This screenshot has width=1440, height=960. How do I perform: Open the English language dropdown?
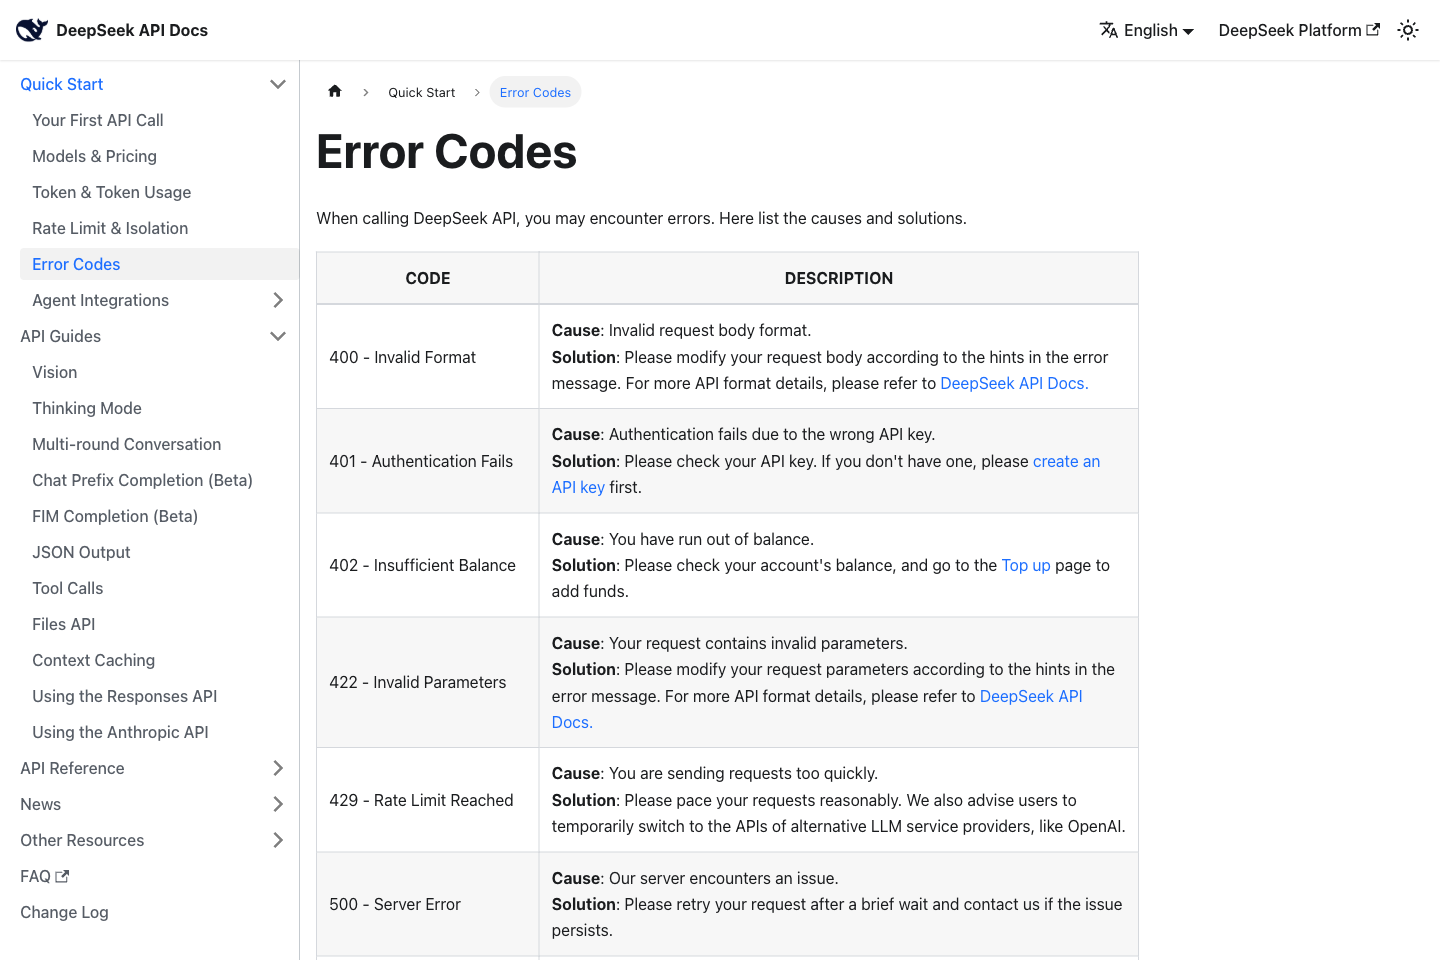(x=1147, y=30)
